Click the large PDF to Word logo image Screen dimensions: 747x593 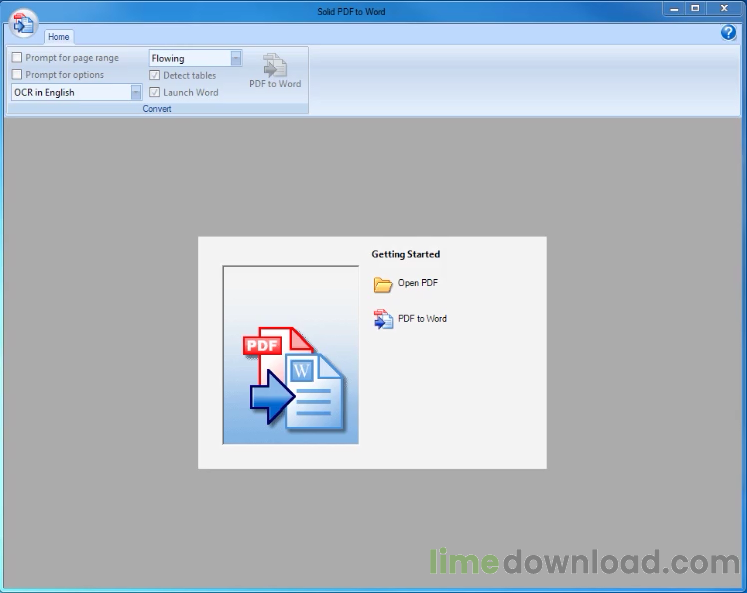[291, 355]
